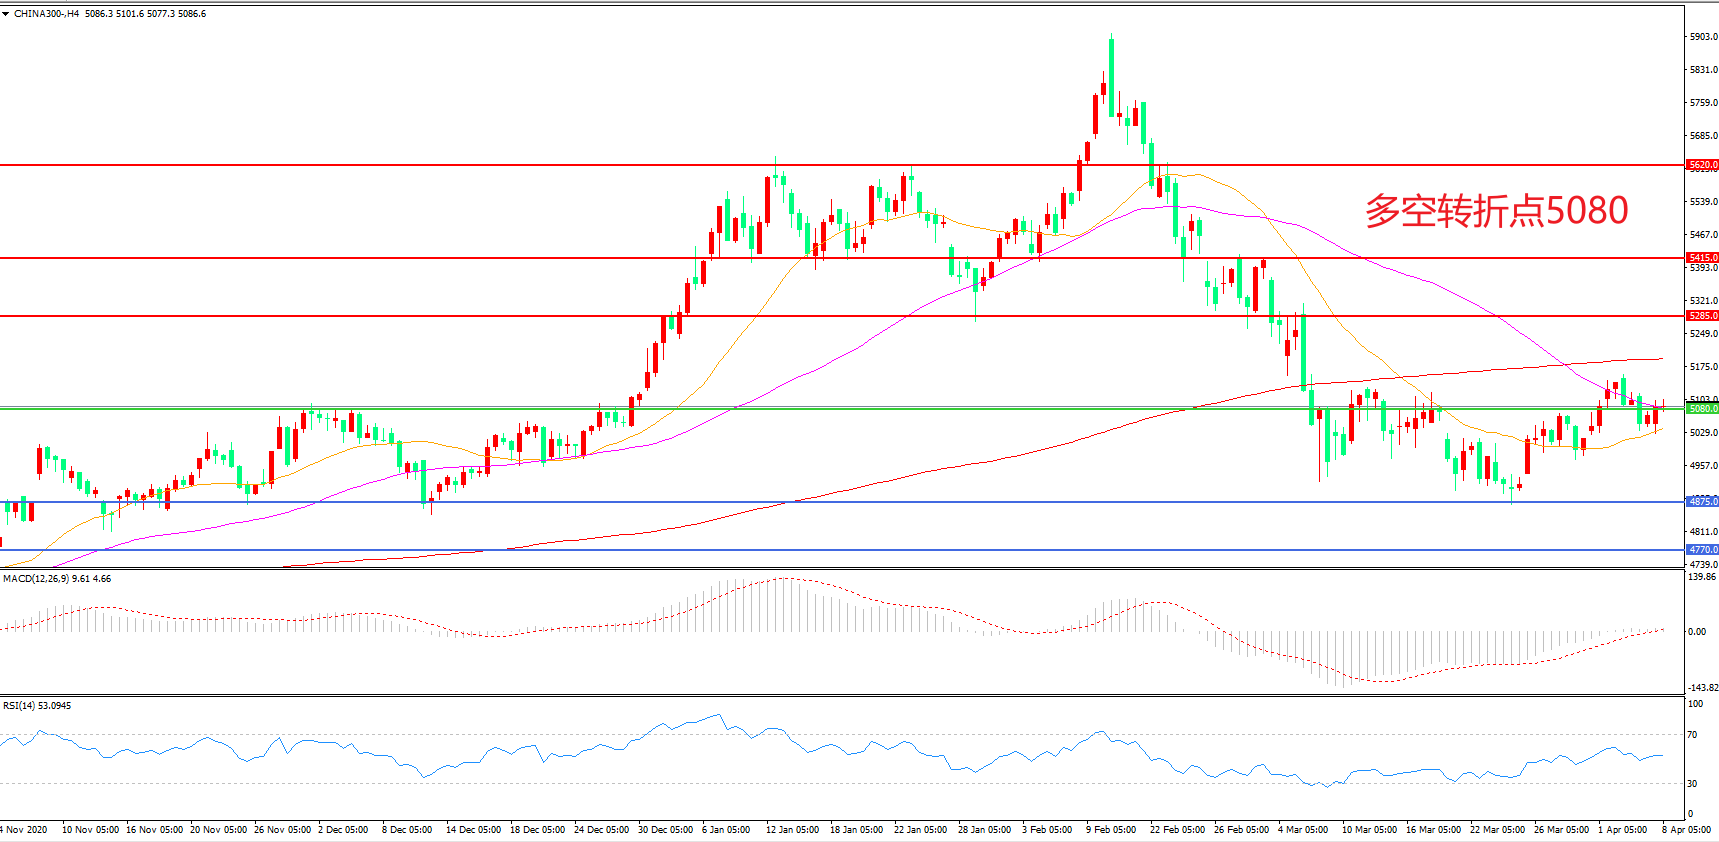Image resolution: width=1719 pixels, height=842 pixels.
Task: Click the RSI 70 level scale label
Action: (1692, 735)
